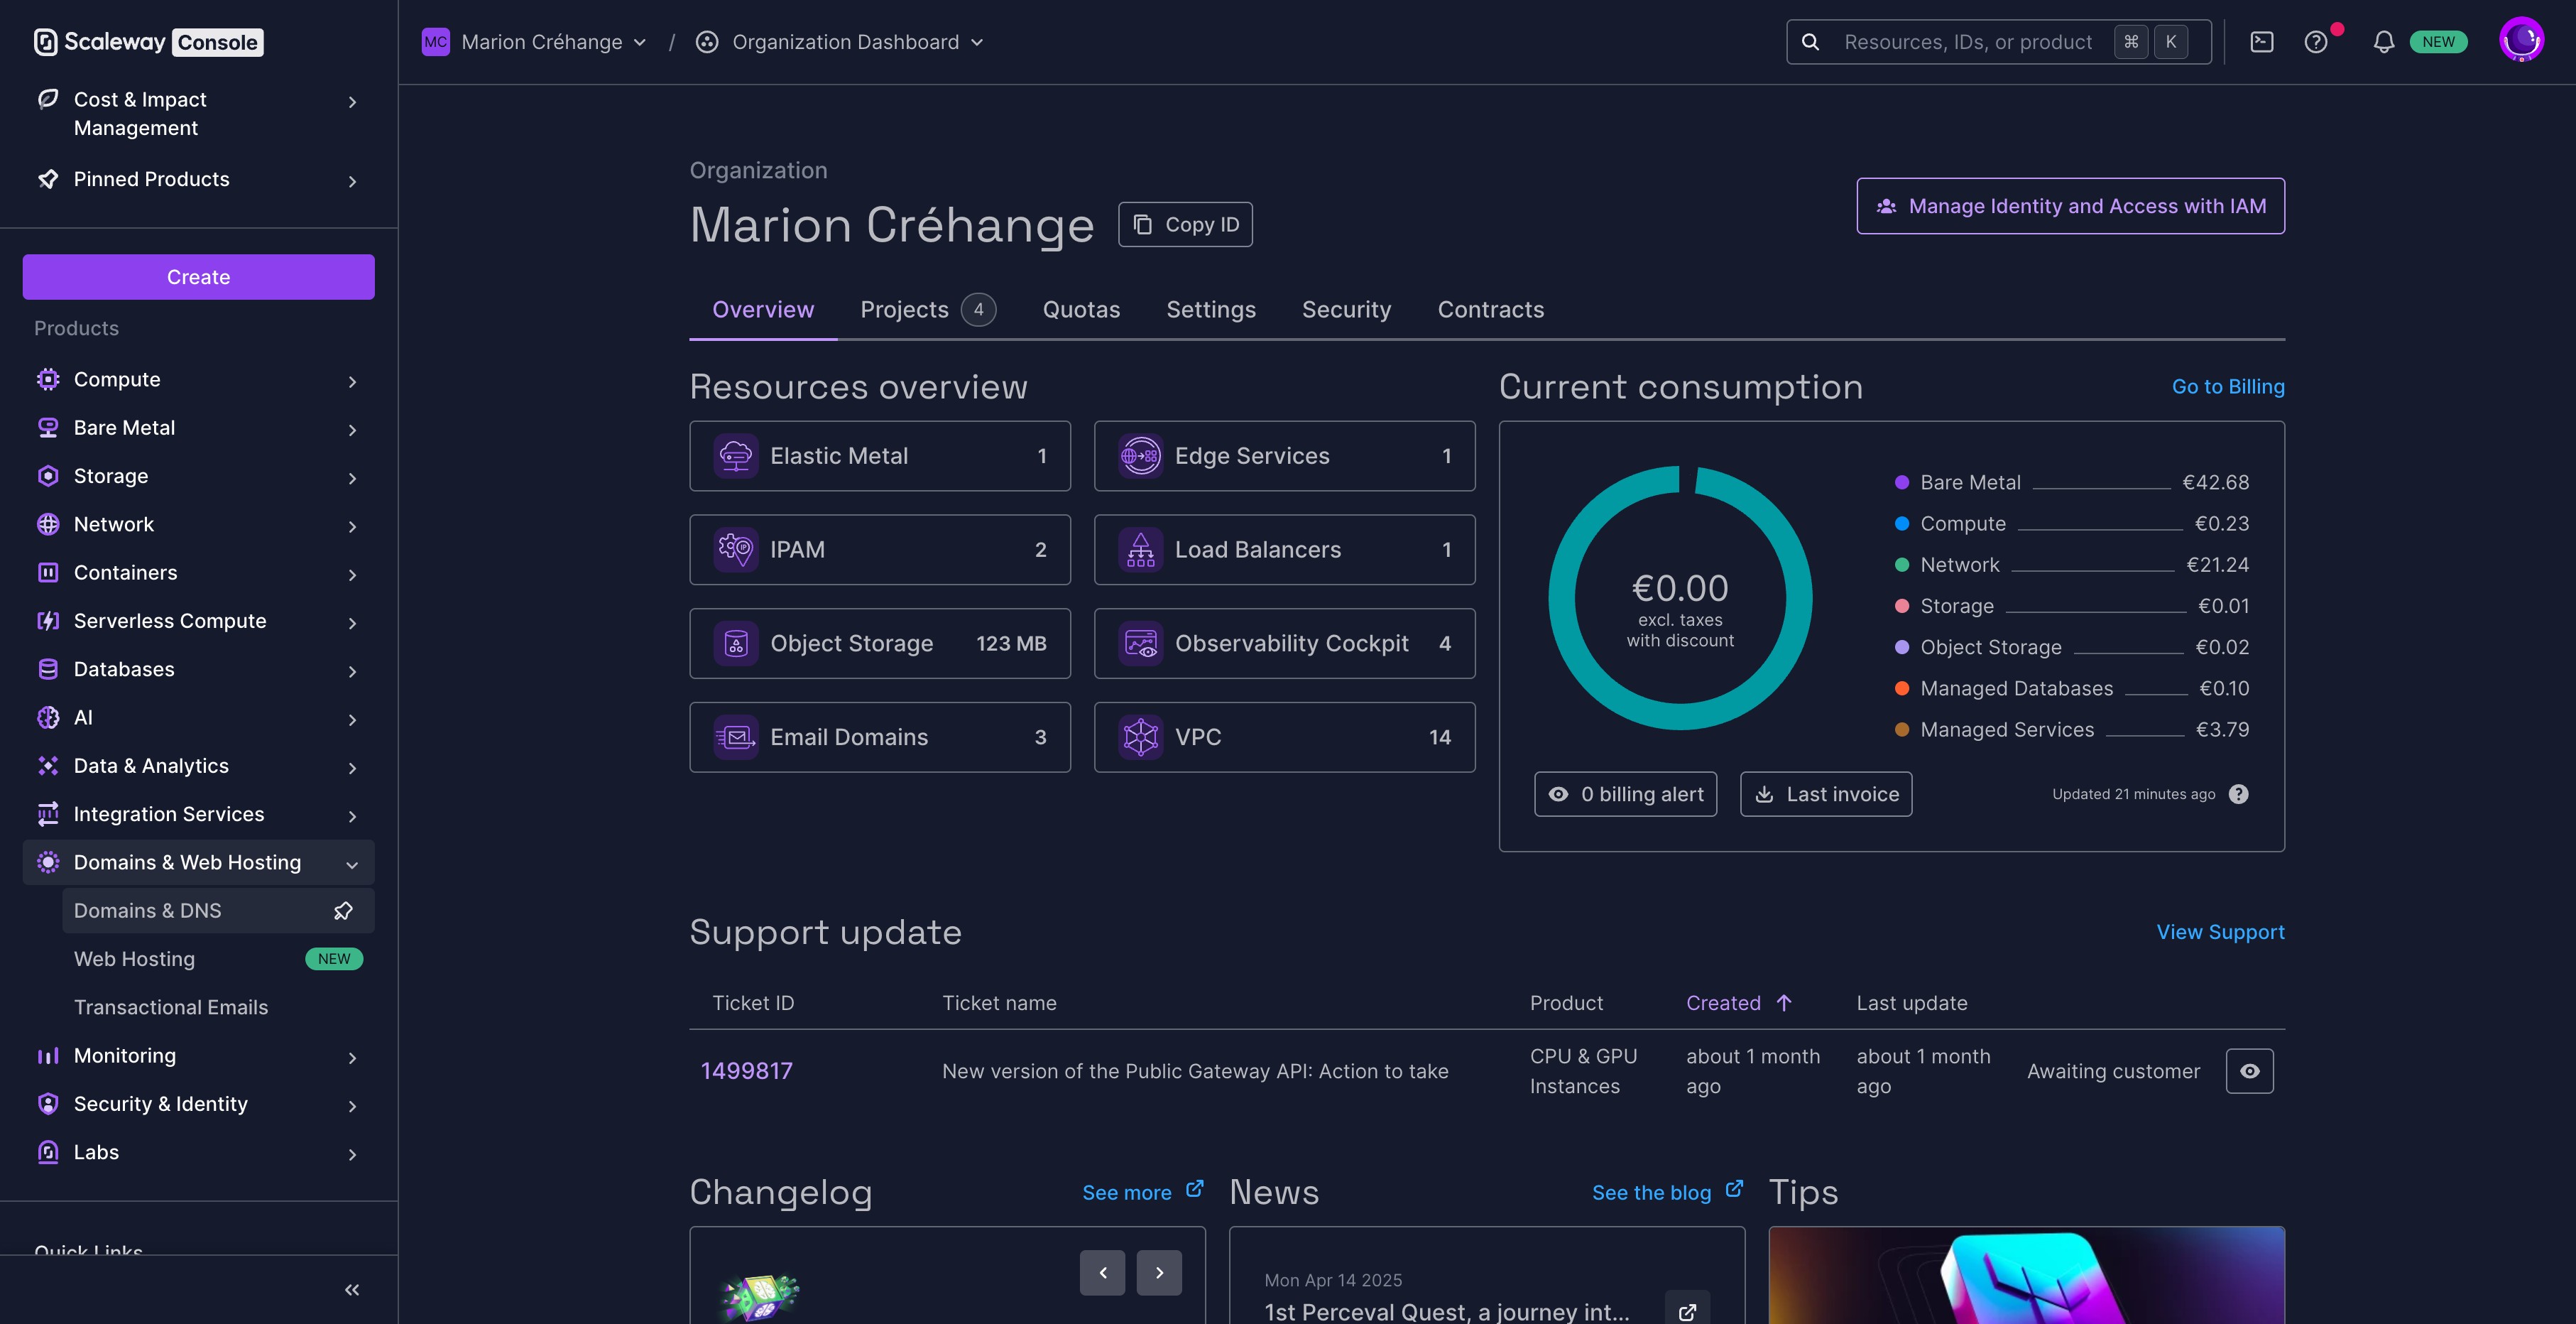Open the help question mark icon
This screenshot has height=1324, width=2576.
coord(2316,42)
